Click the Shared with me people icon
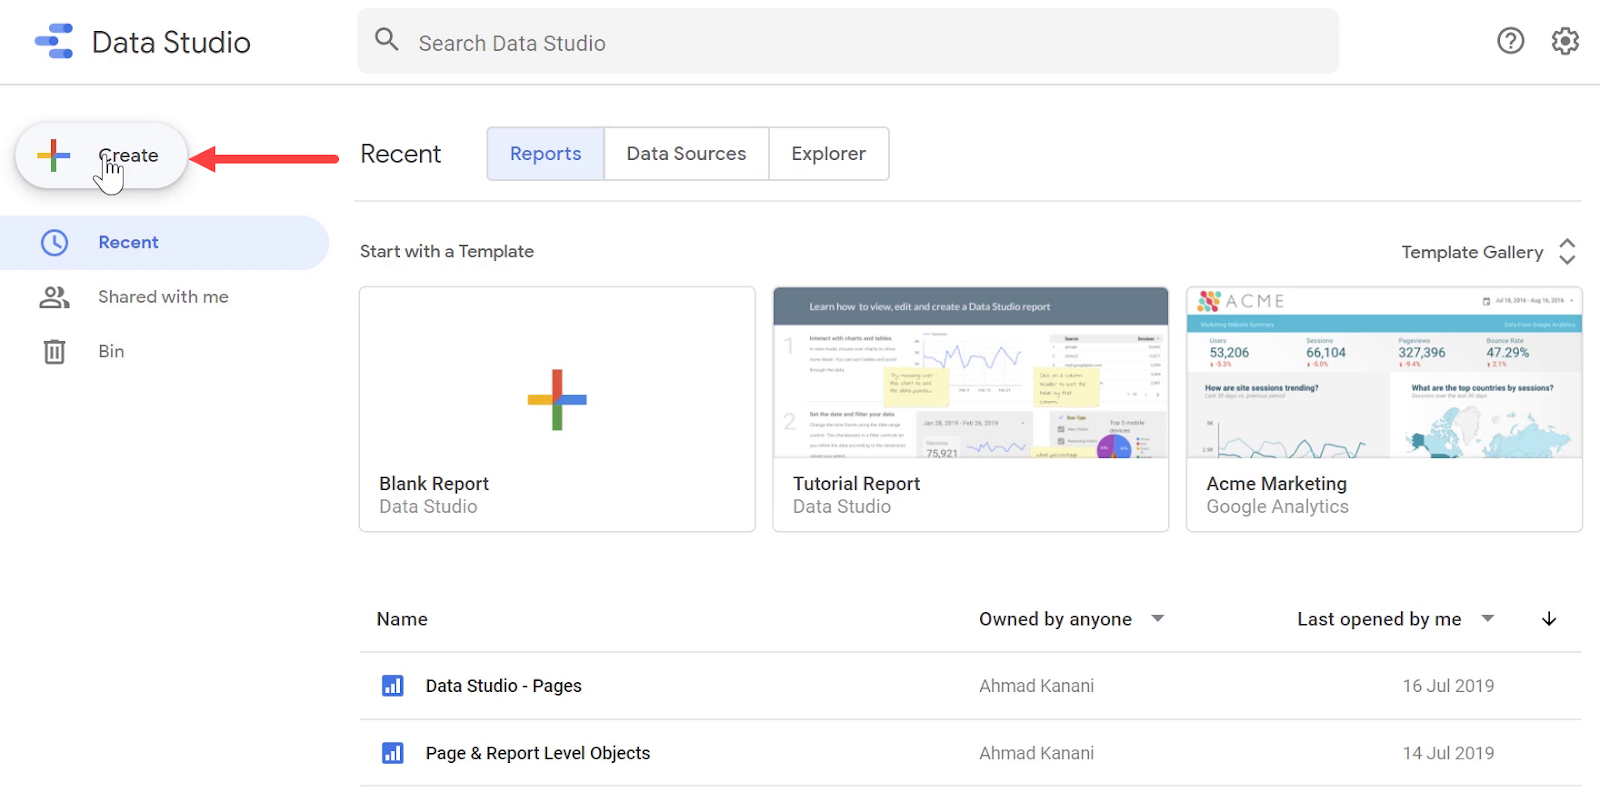The height and width of the screenshot is (793, 1600). tap(54, 297)
